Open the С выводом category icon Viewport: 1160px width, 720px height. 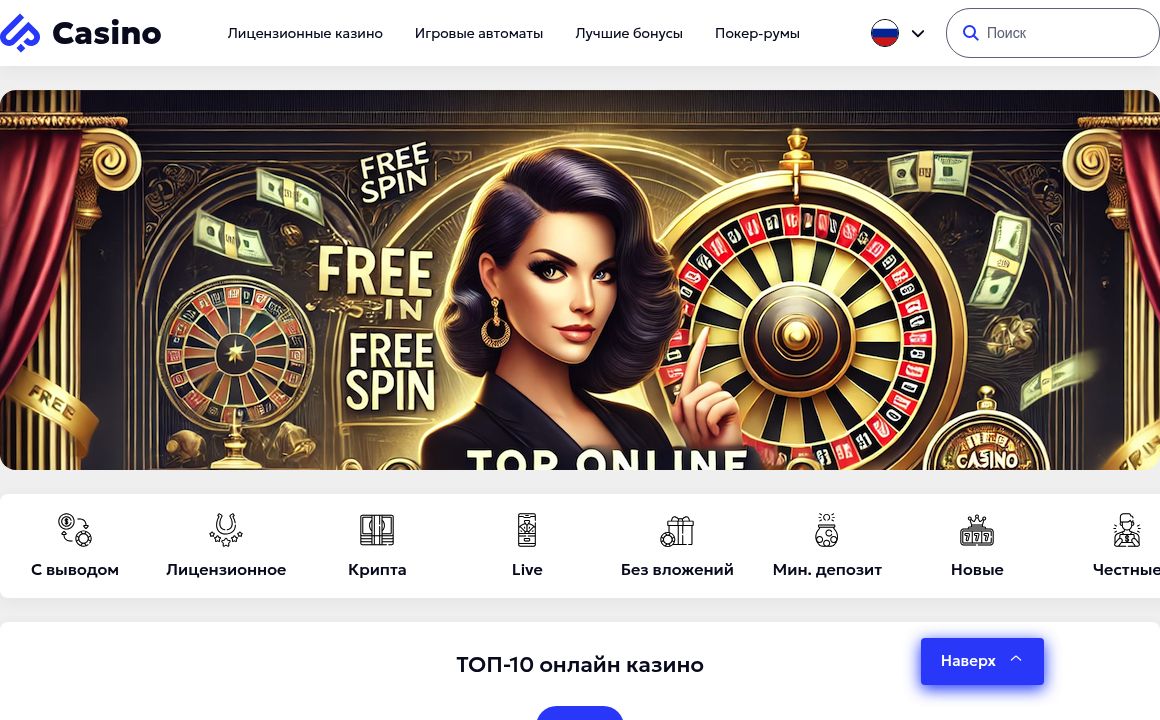[x=75, y=530]
